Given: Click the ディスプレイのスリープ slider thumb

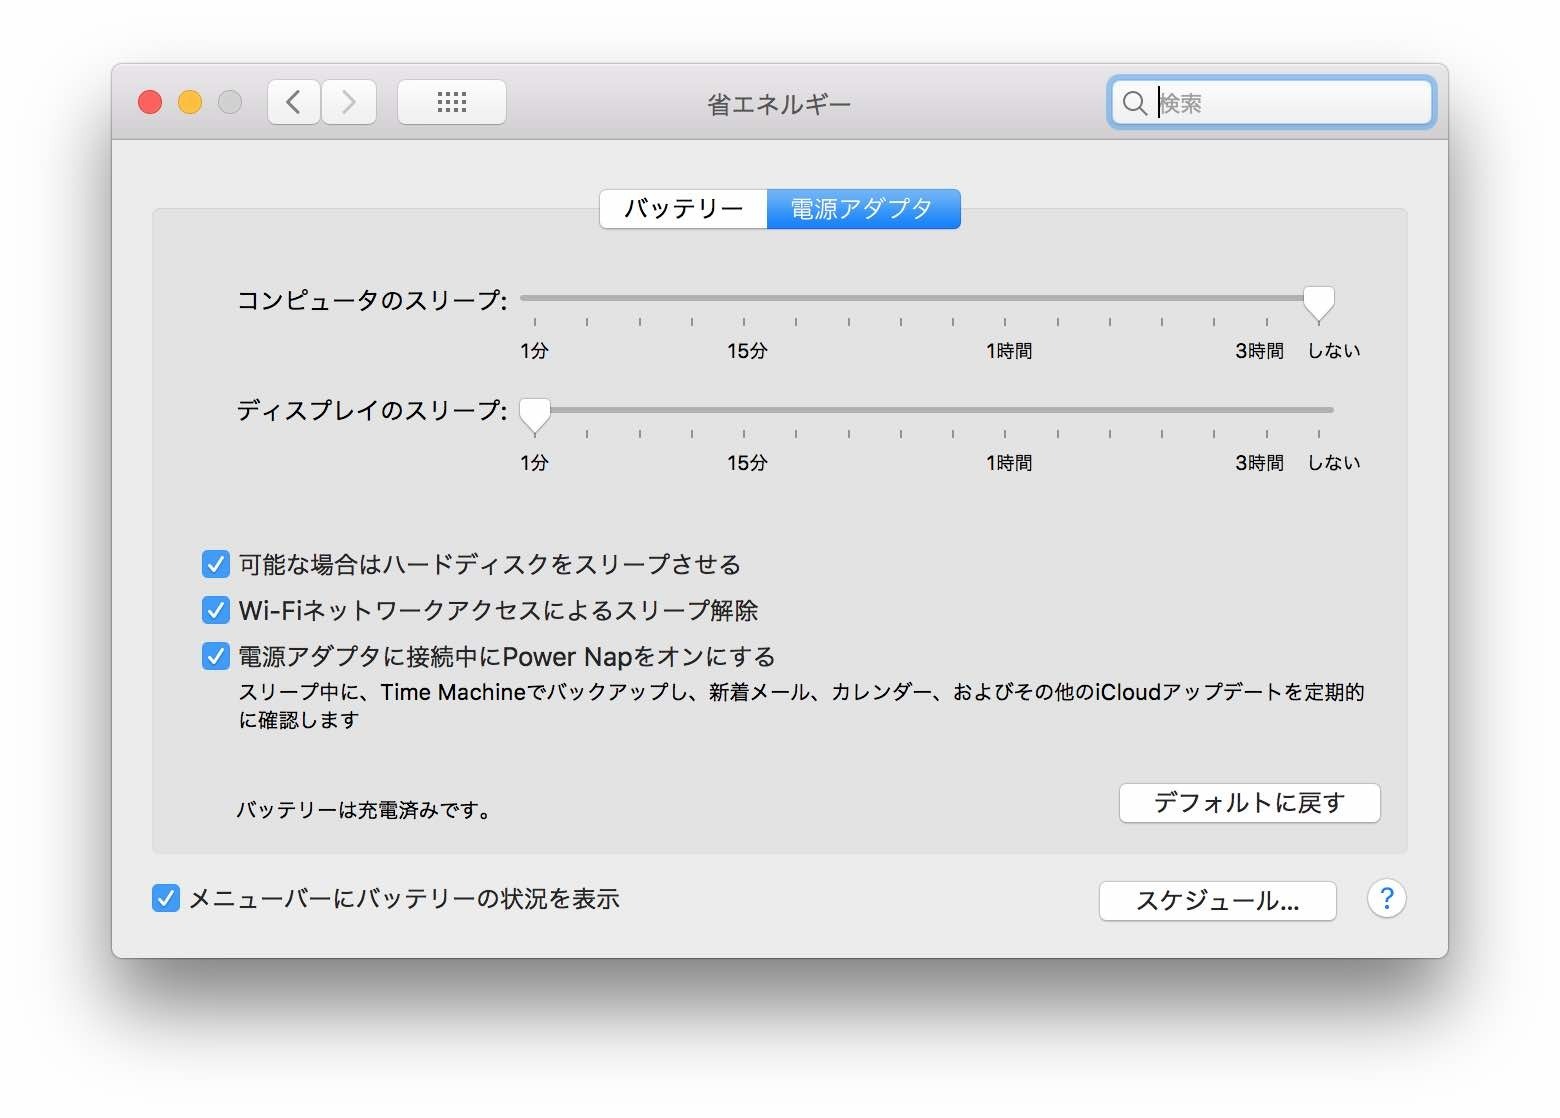Looking at the screenshot, I should pos(535,414).
